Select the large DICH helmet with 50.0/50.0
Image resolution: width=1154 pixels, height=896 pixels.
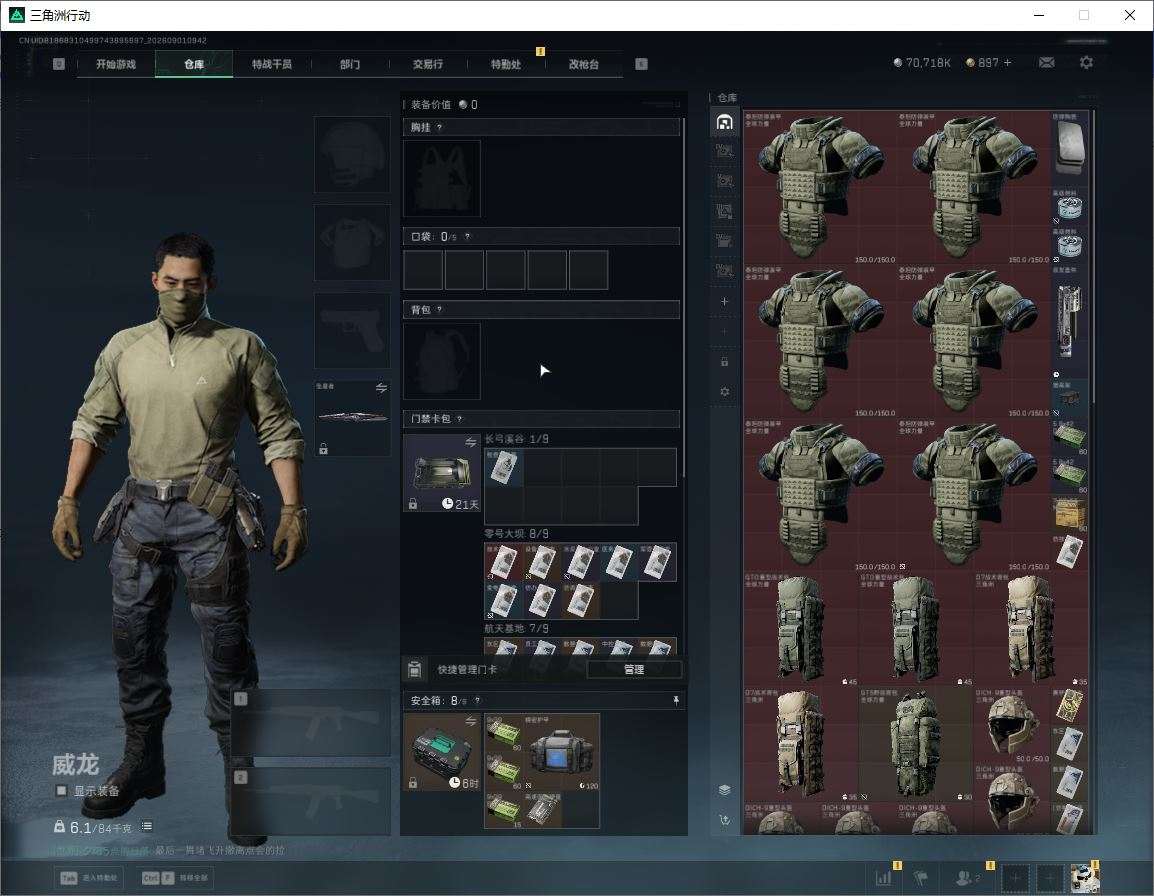point(1012,724)
